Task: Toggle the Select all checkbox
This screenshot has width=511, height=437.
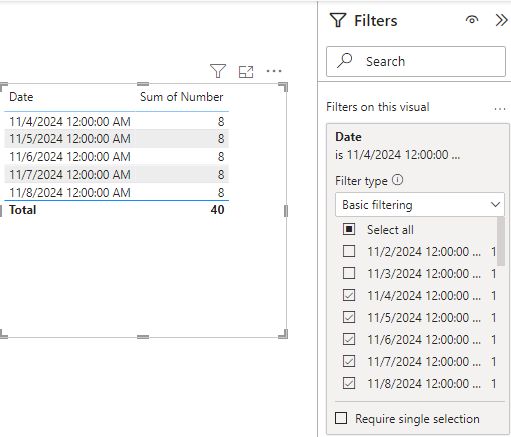Action: 349,229
